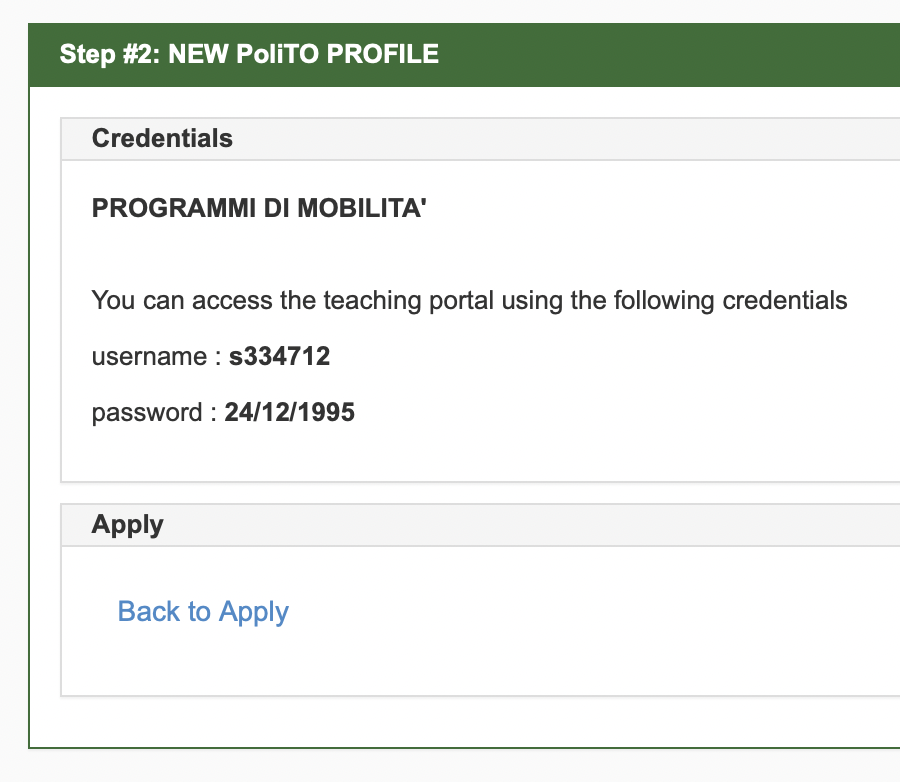Click the "password :" label
Viewport: 900px width, 782px height.
click(154, 412)
